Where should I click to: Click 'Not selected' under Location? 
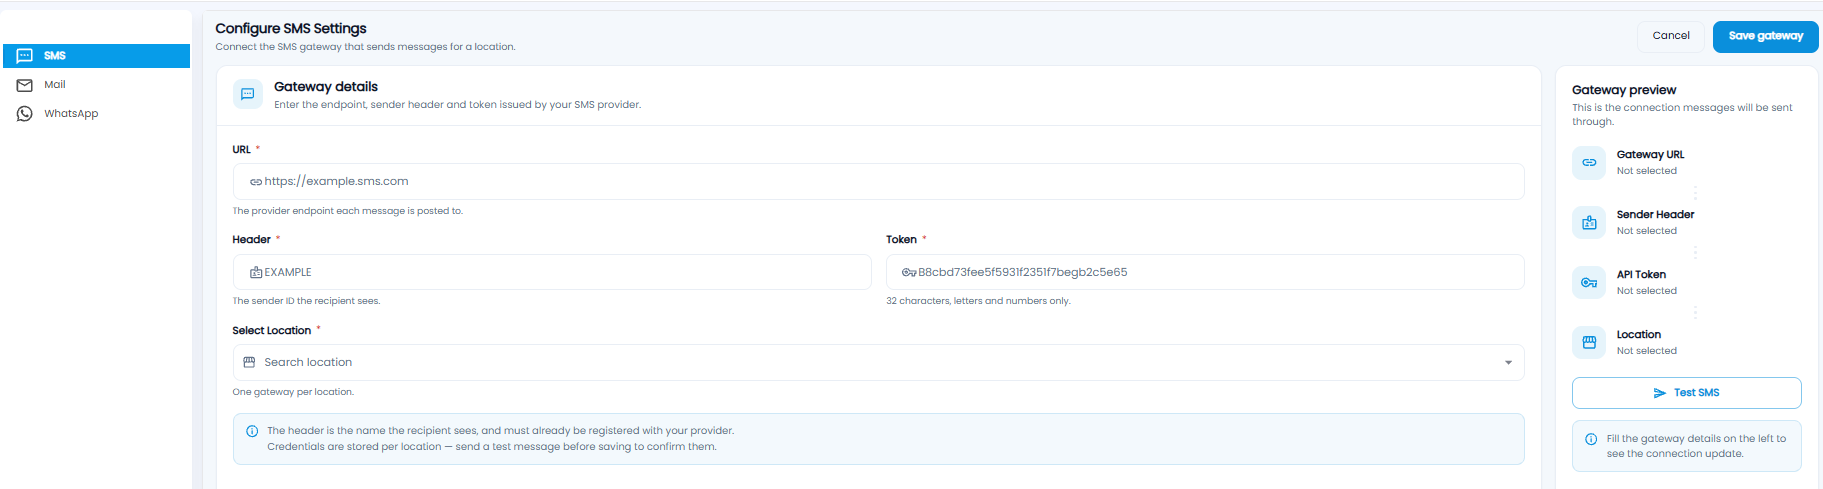point(1646,351)
